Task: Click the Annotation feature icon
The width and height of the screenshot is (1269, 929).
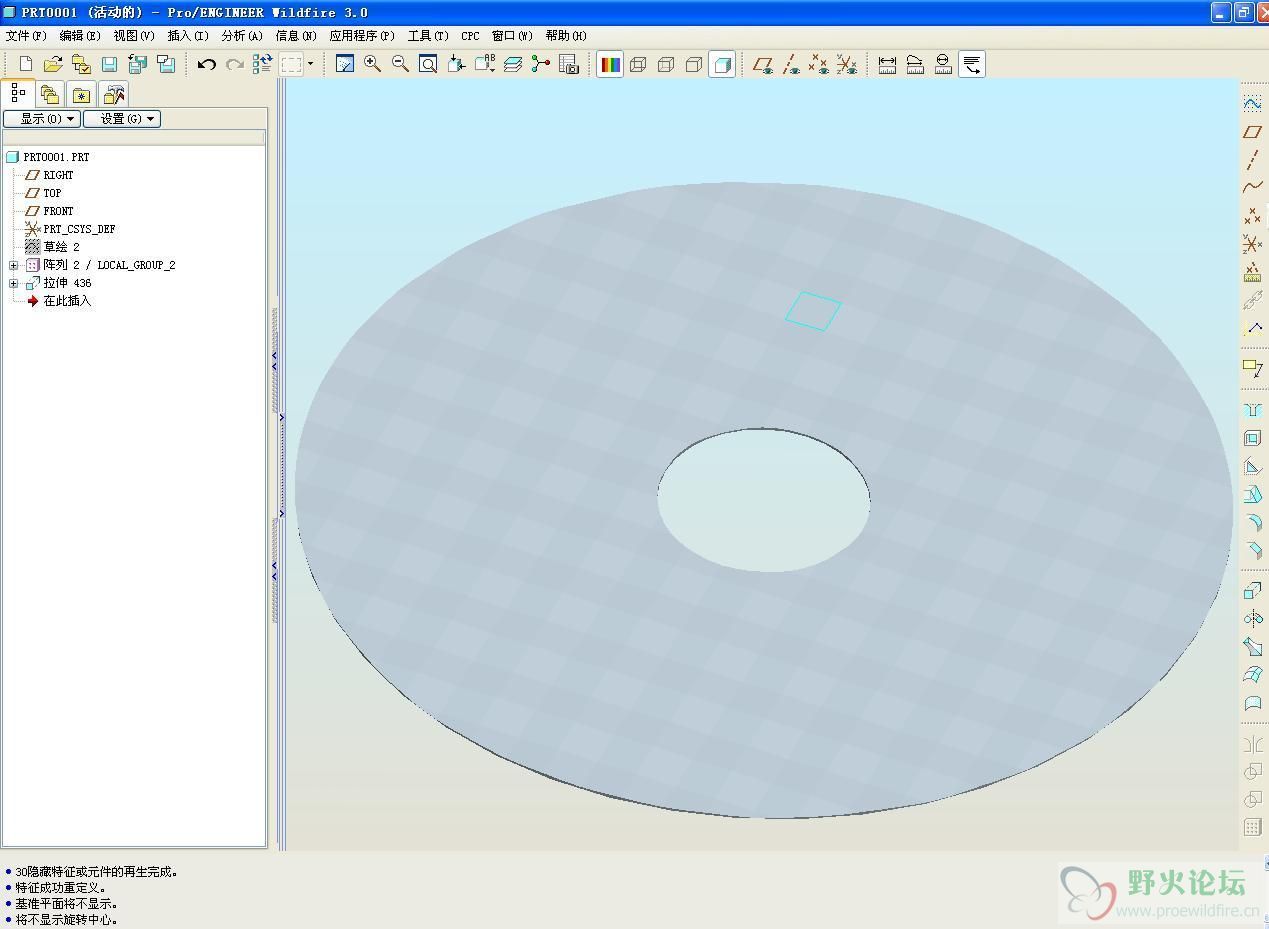Action: tap(1252, 368)
